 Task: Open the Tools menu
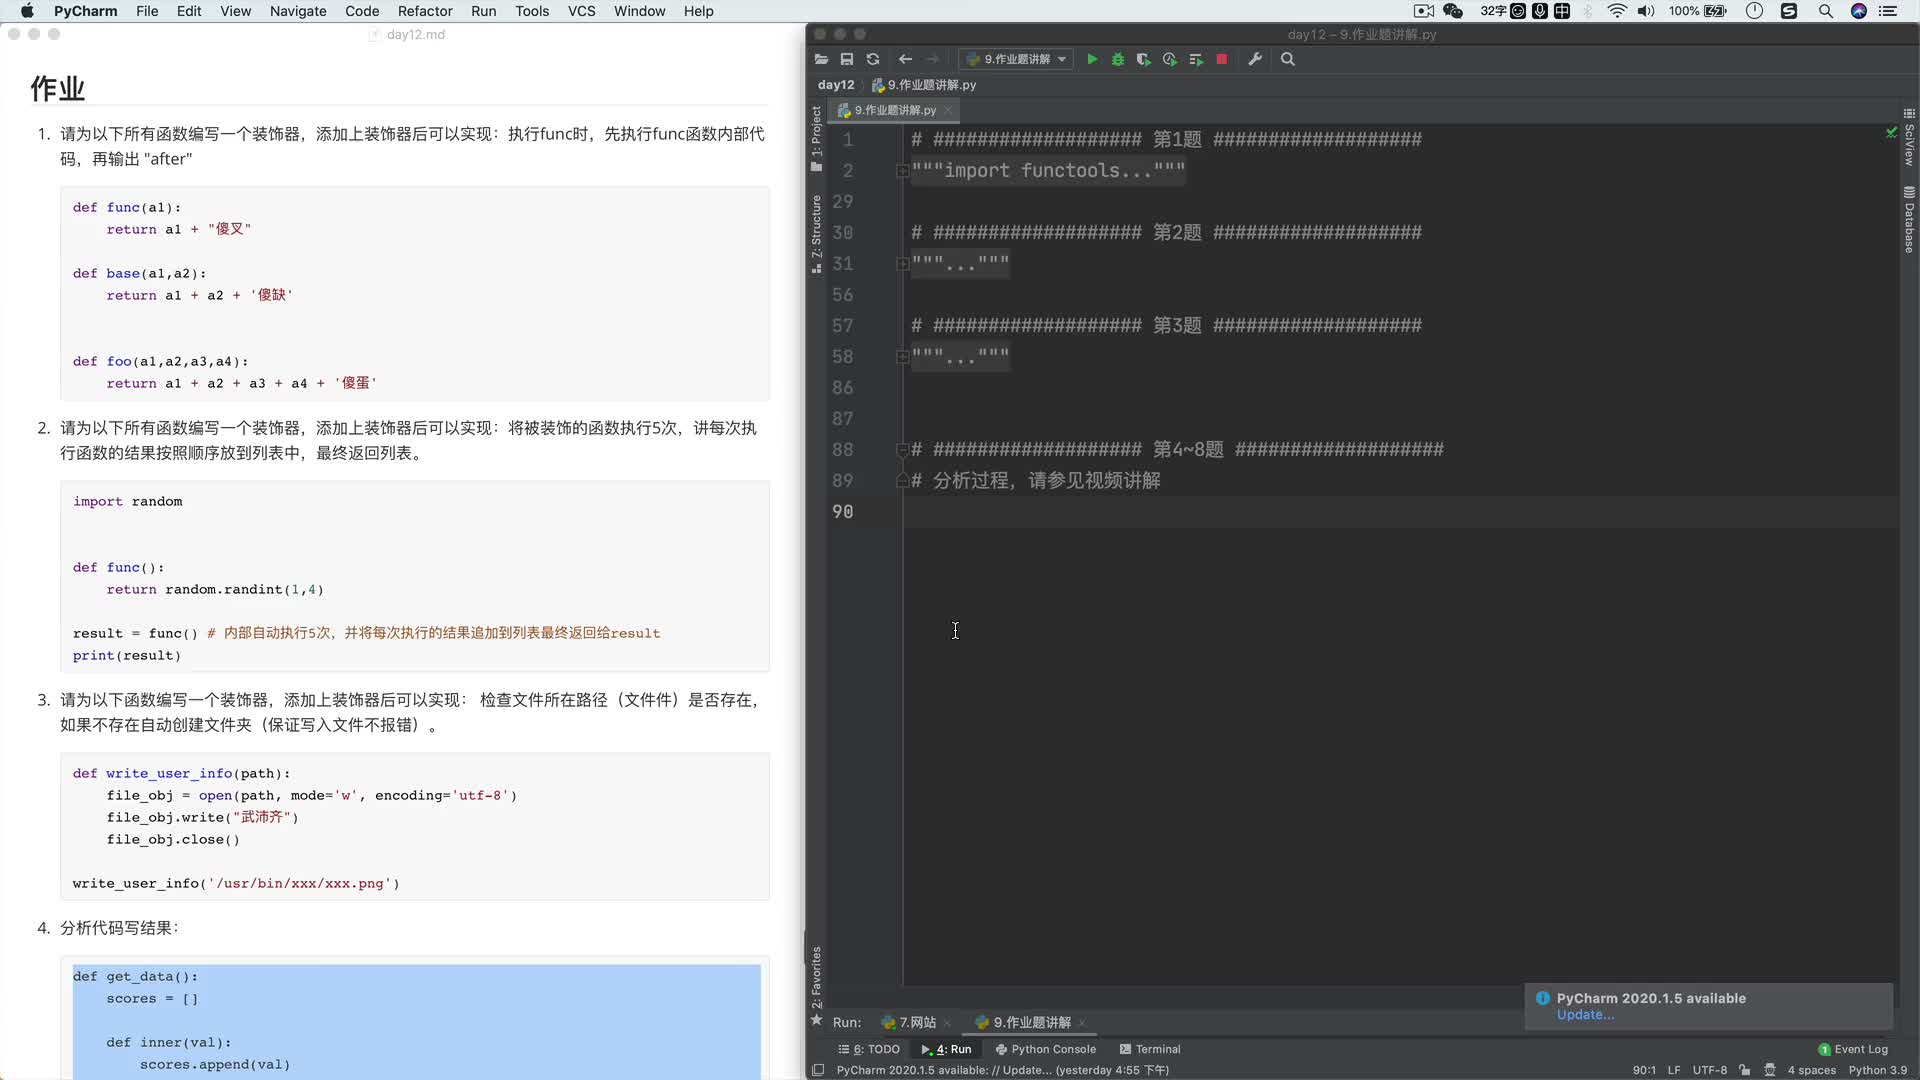(x=532, y=11)
